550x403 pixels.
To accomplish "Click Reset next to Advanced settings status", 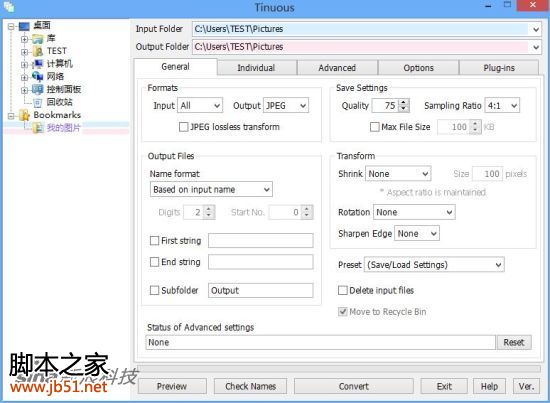I will pos(514,342).
